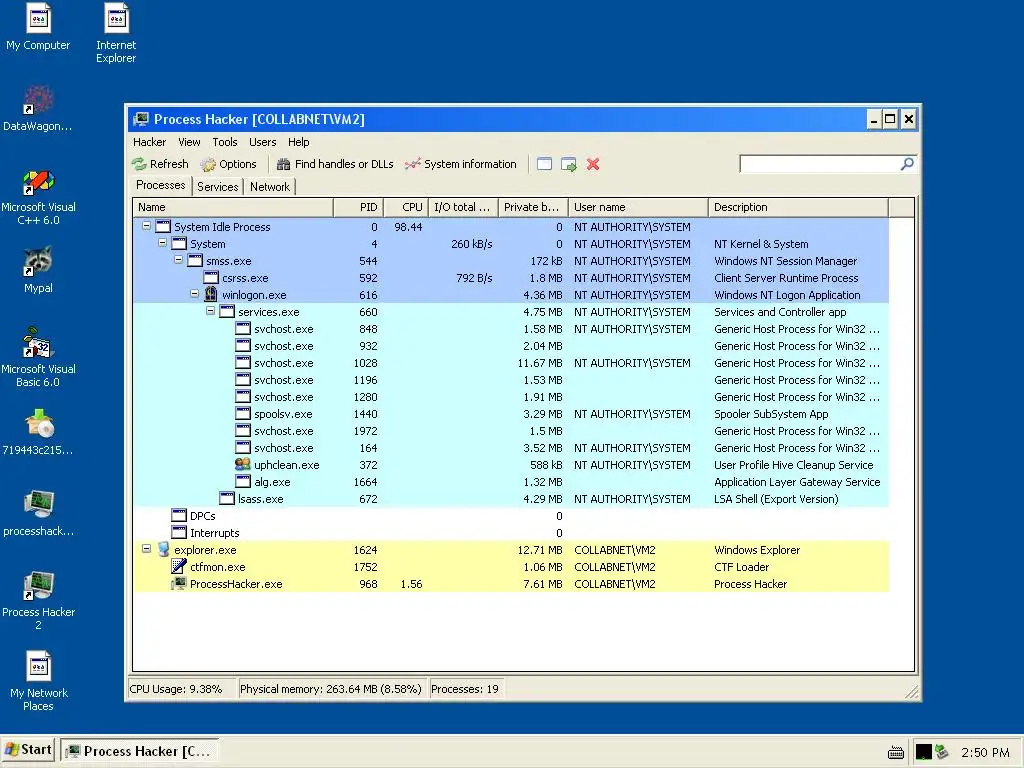The width and height of the screenshot is (1024, 768).
Task: Click the ctfmon.exe pen icon
Action: [x=178, y=566]
